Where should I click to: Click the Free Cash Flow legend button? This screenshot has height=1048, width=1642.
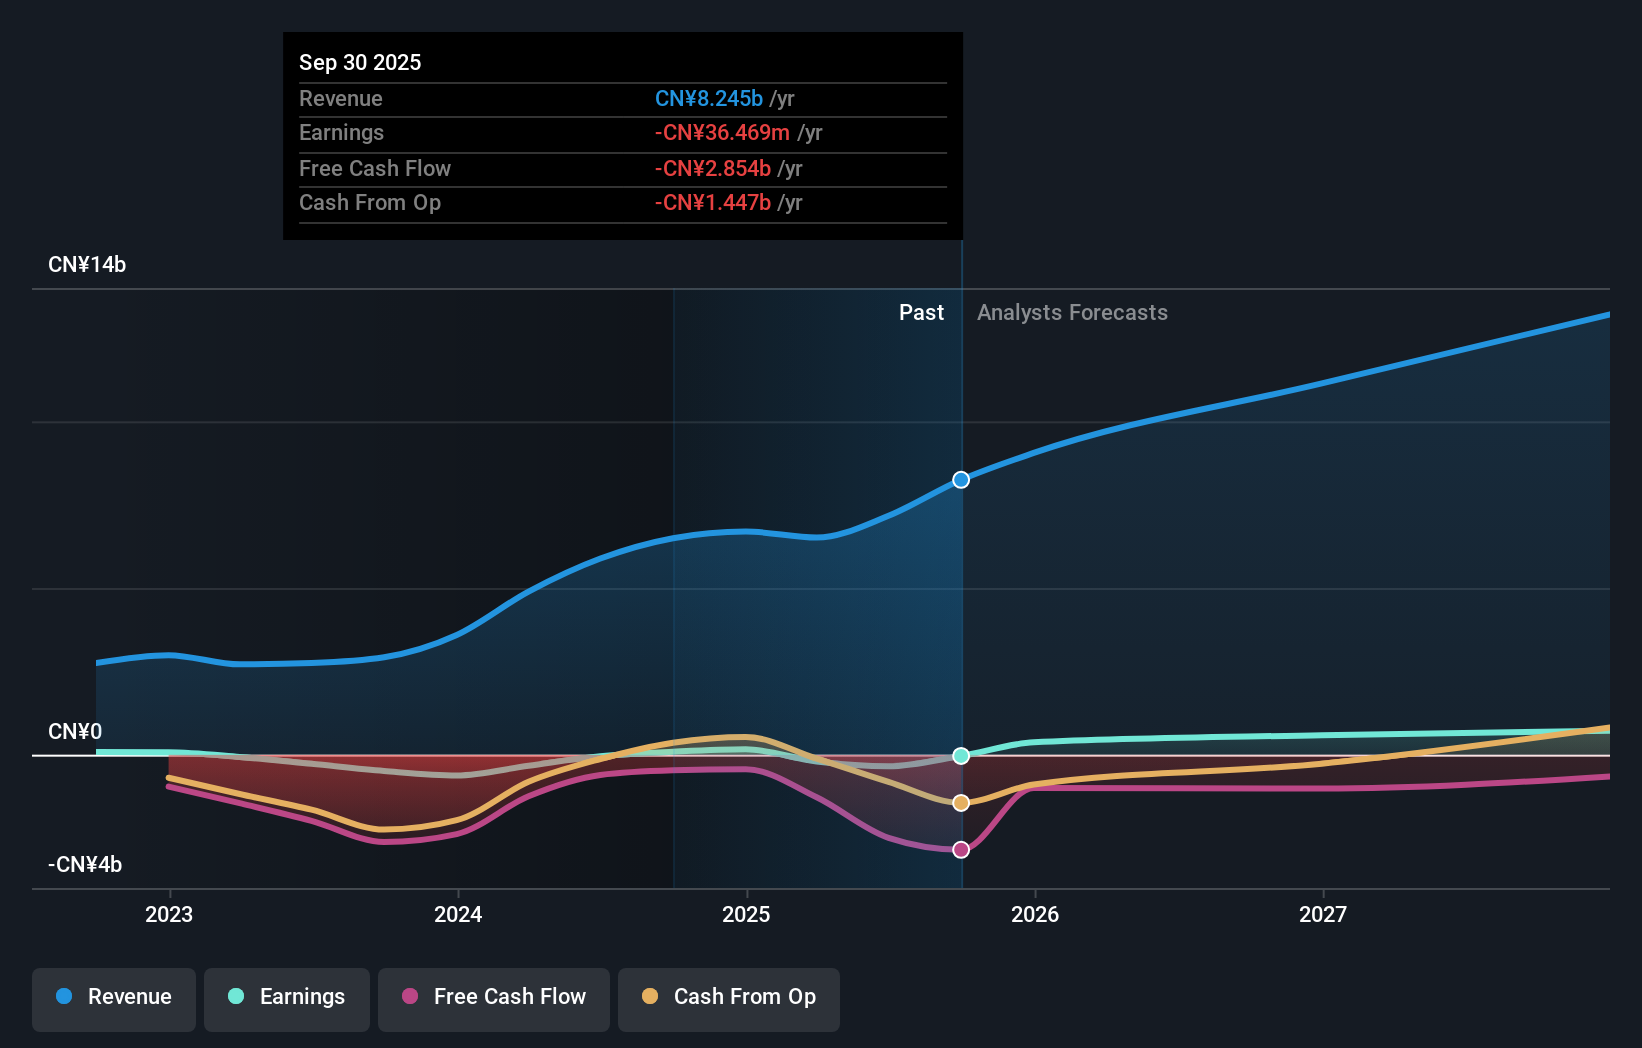point(493,997)
